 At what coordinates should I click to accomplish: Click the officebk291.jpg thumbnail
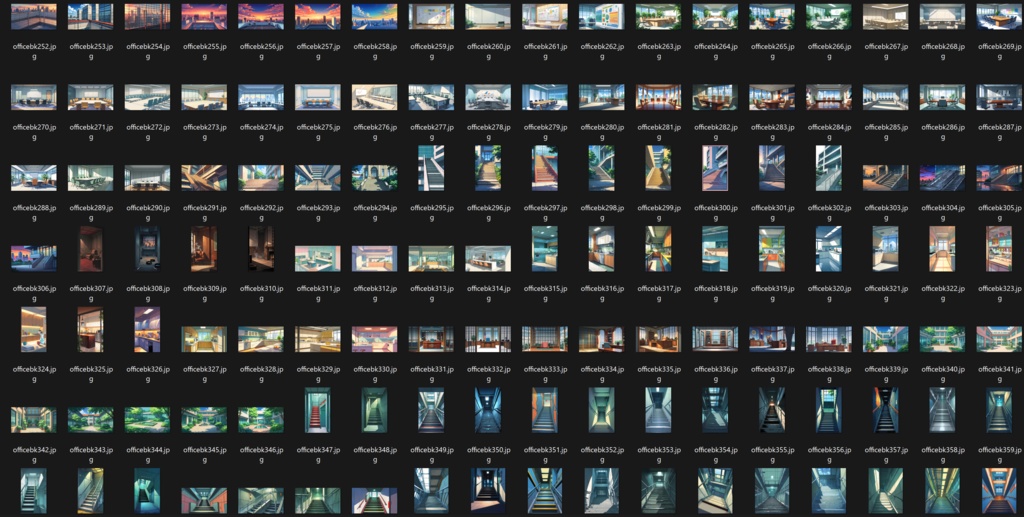(x=204, y=178)
